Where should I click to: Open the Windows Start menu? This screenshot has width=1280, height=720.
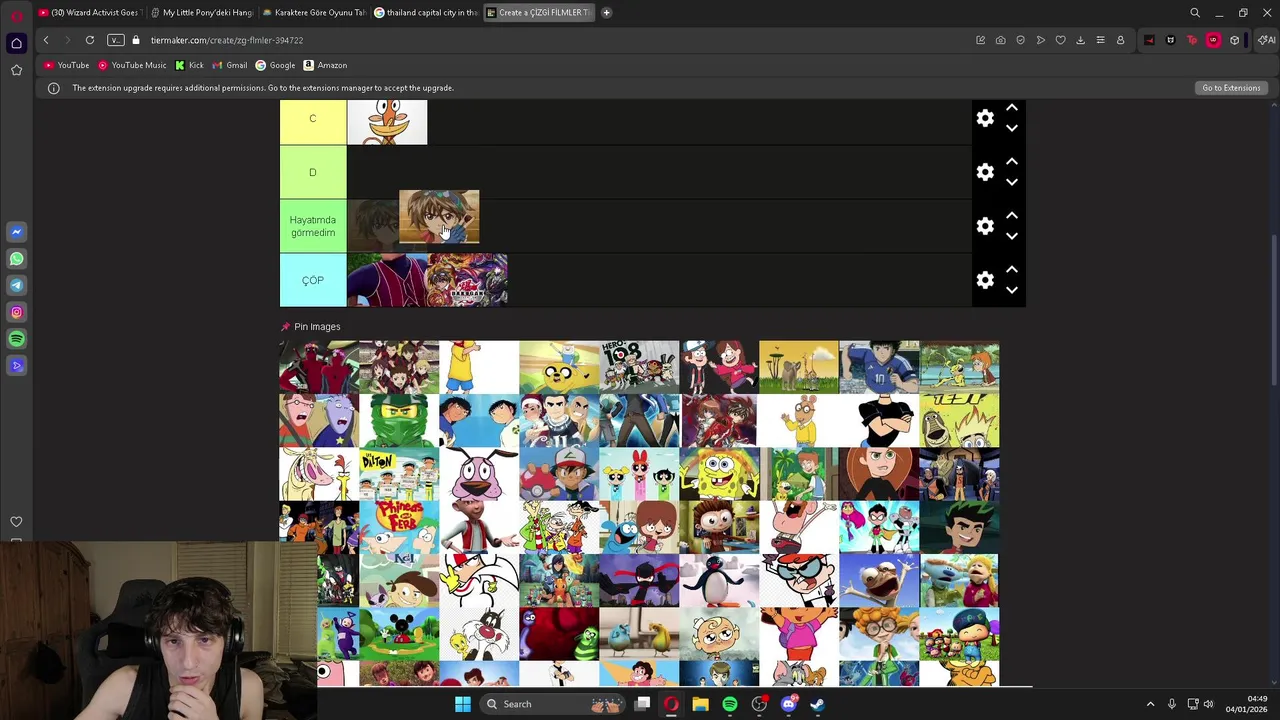tap(463, 704)
